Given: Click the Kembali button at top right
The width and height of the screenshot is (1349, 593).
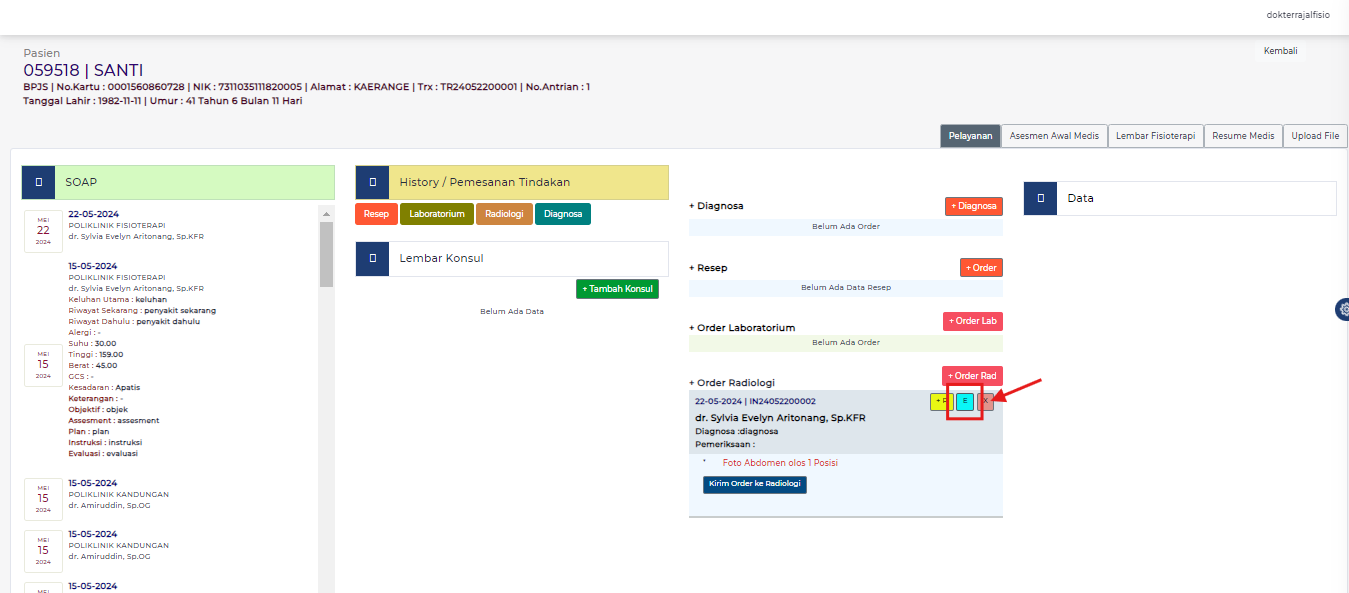Looking at the screenshot, I should [1280, 50].
